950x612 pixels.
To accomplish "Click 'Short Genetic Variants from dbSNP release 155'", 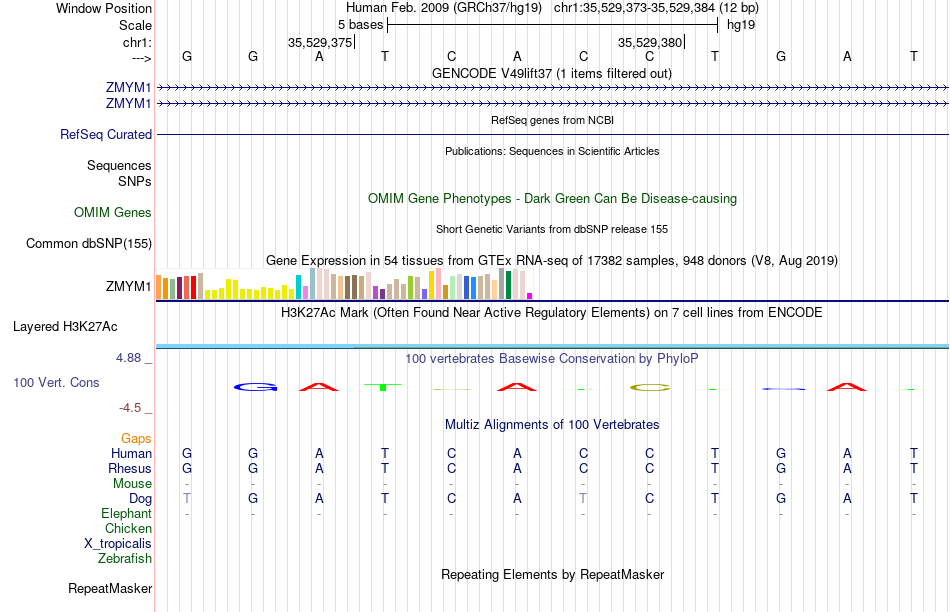I will (552, 229).
